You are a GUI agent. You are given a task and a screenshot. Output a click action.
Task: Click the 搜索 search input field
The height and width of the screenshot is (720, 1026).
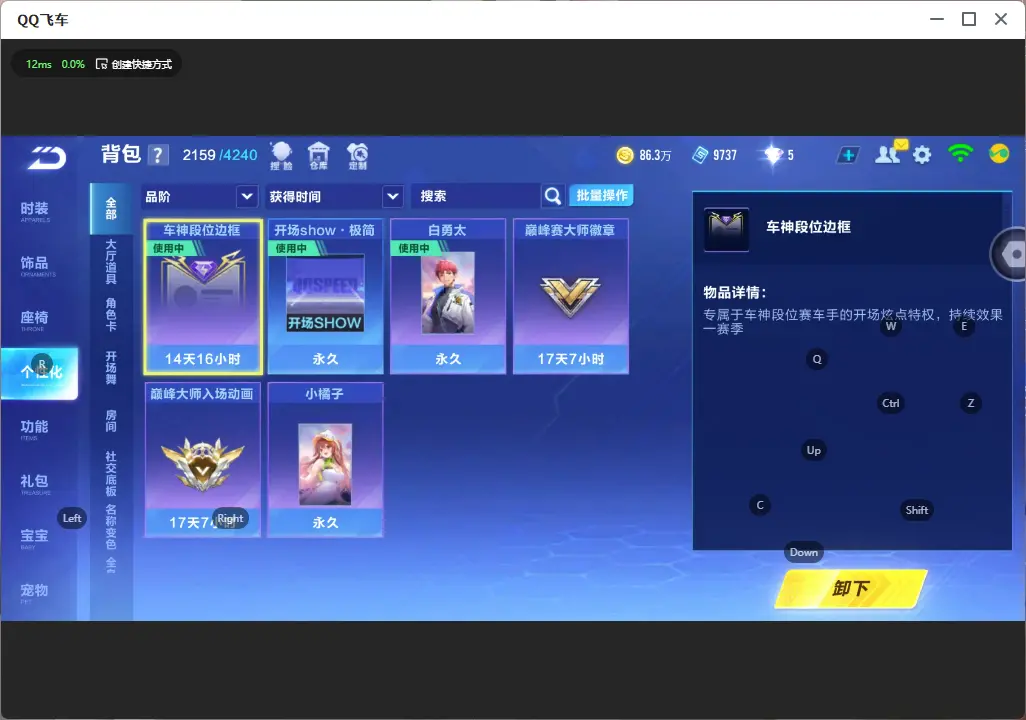pos(475,196)
